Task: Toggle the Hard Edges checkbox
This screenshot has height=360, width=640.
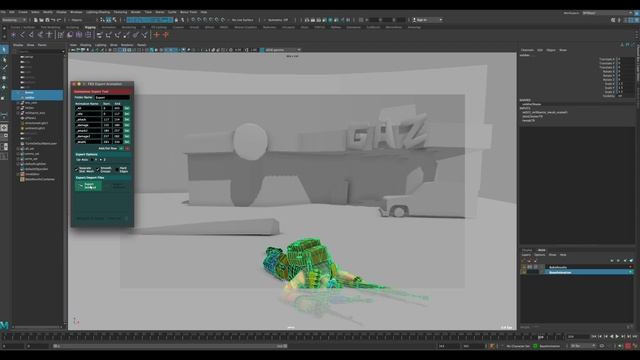Action: [x=117, y=169]
